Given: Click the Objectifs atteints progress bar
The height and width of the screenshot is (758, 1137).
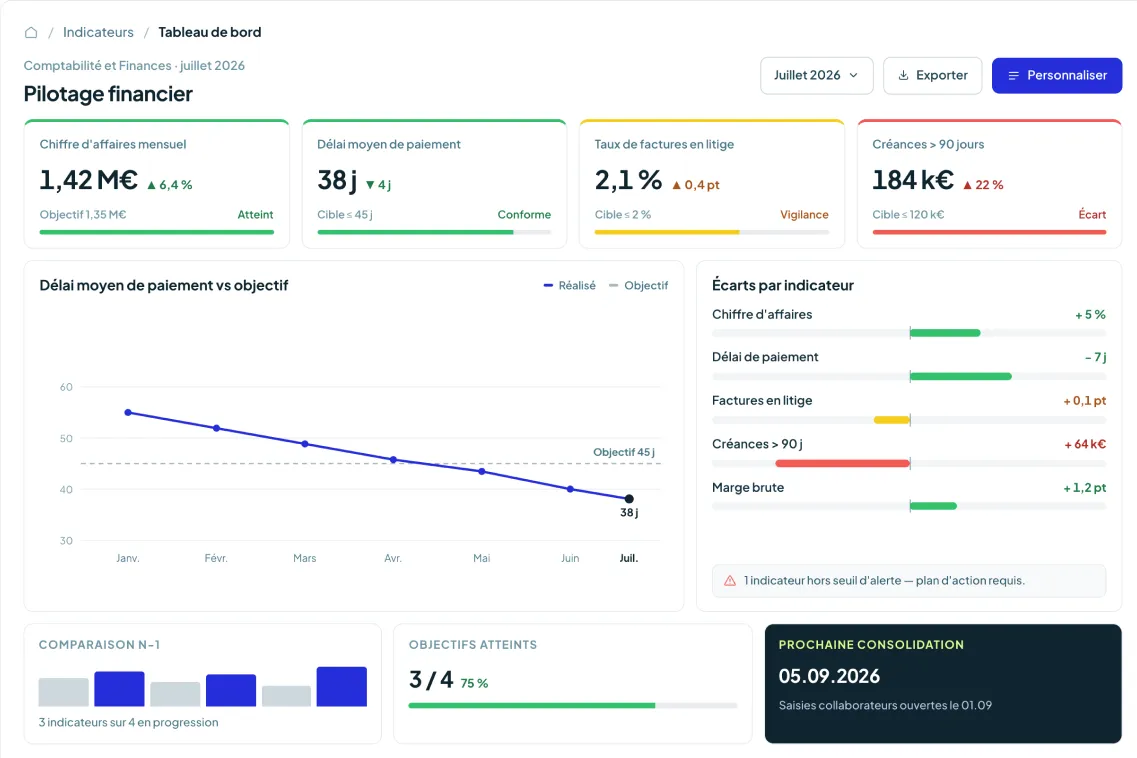Looking at the screenshot, I should pyautogui.click(x=573, y=705).
